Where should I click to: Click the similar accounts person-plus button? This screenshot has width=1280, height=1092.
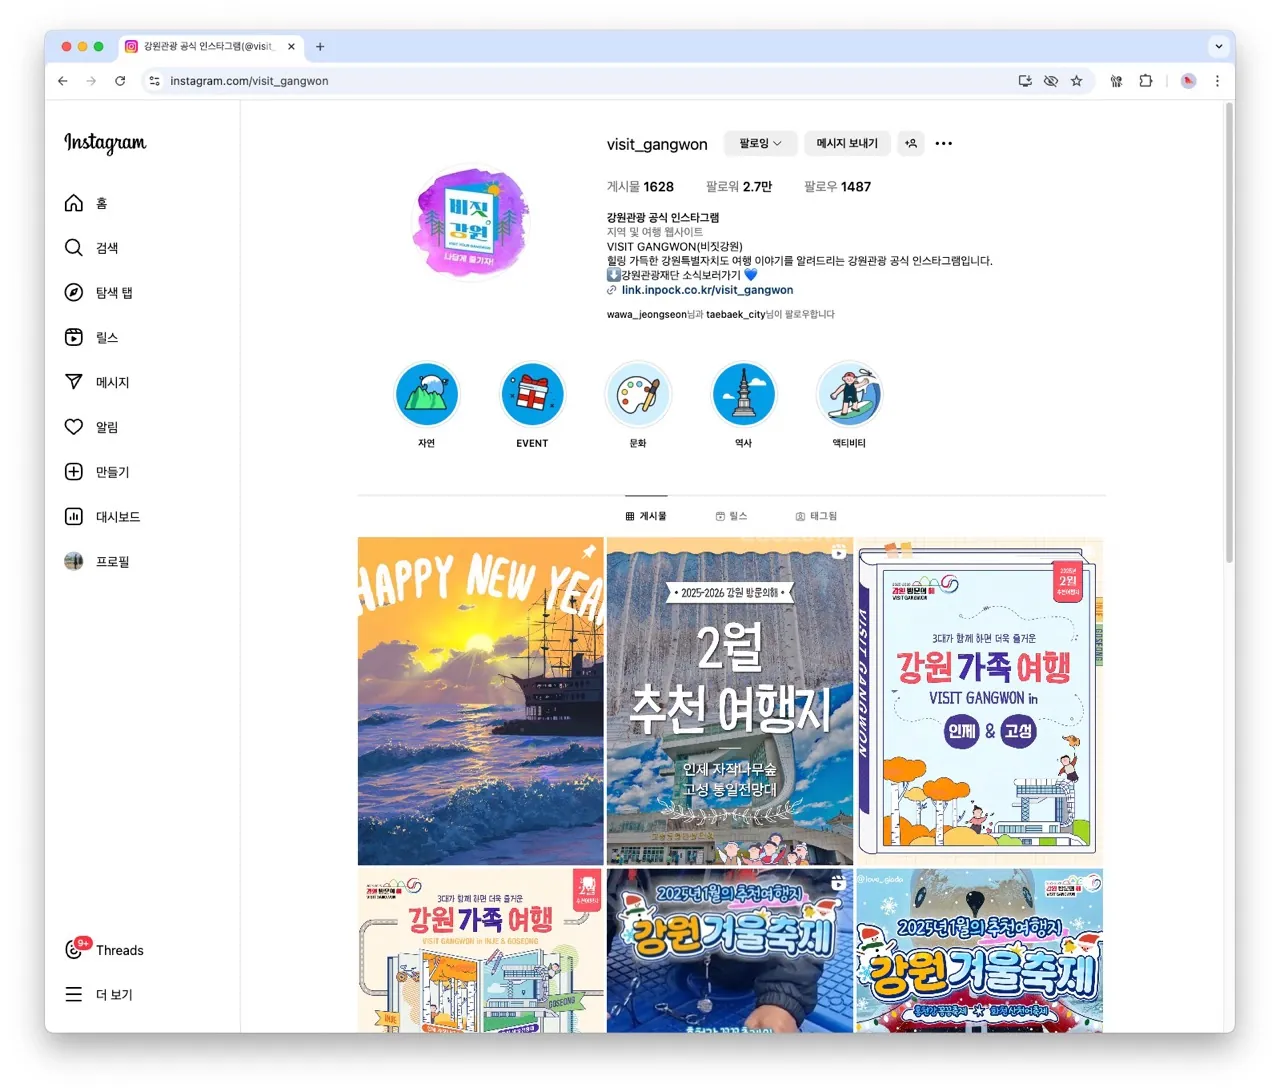point(911,144)
